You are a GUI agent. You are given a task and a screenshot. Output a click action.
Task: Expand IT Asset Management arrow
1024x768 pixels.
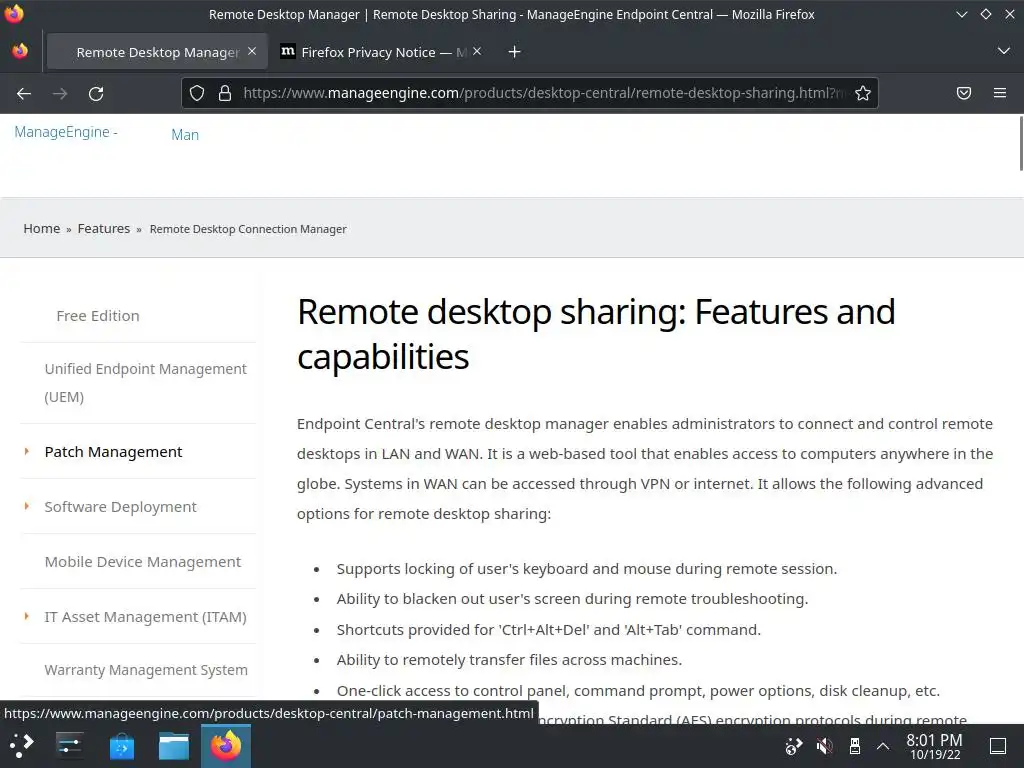coord(27,616)
